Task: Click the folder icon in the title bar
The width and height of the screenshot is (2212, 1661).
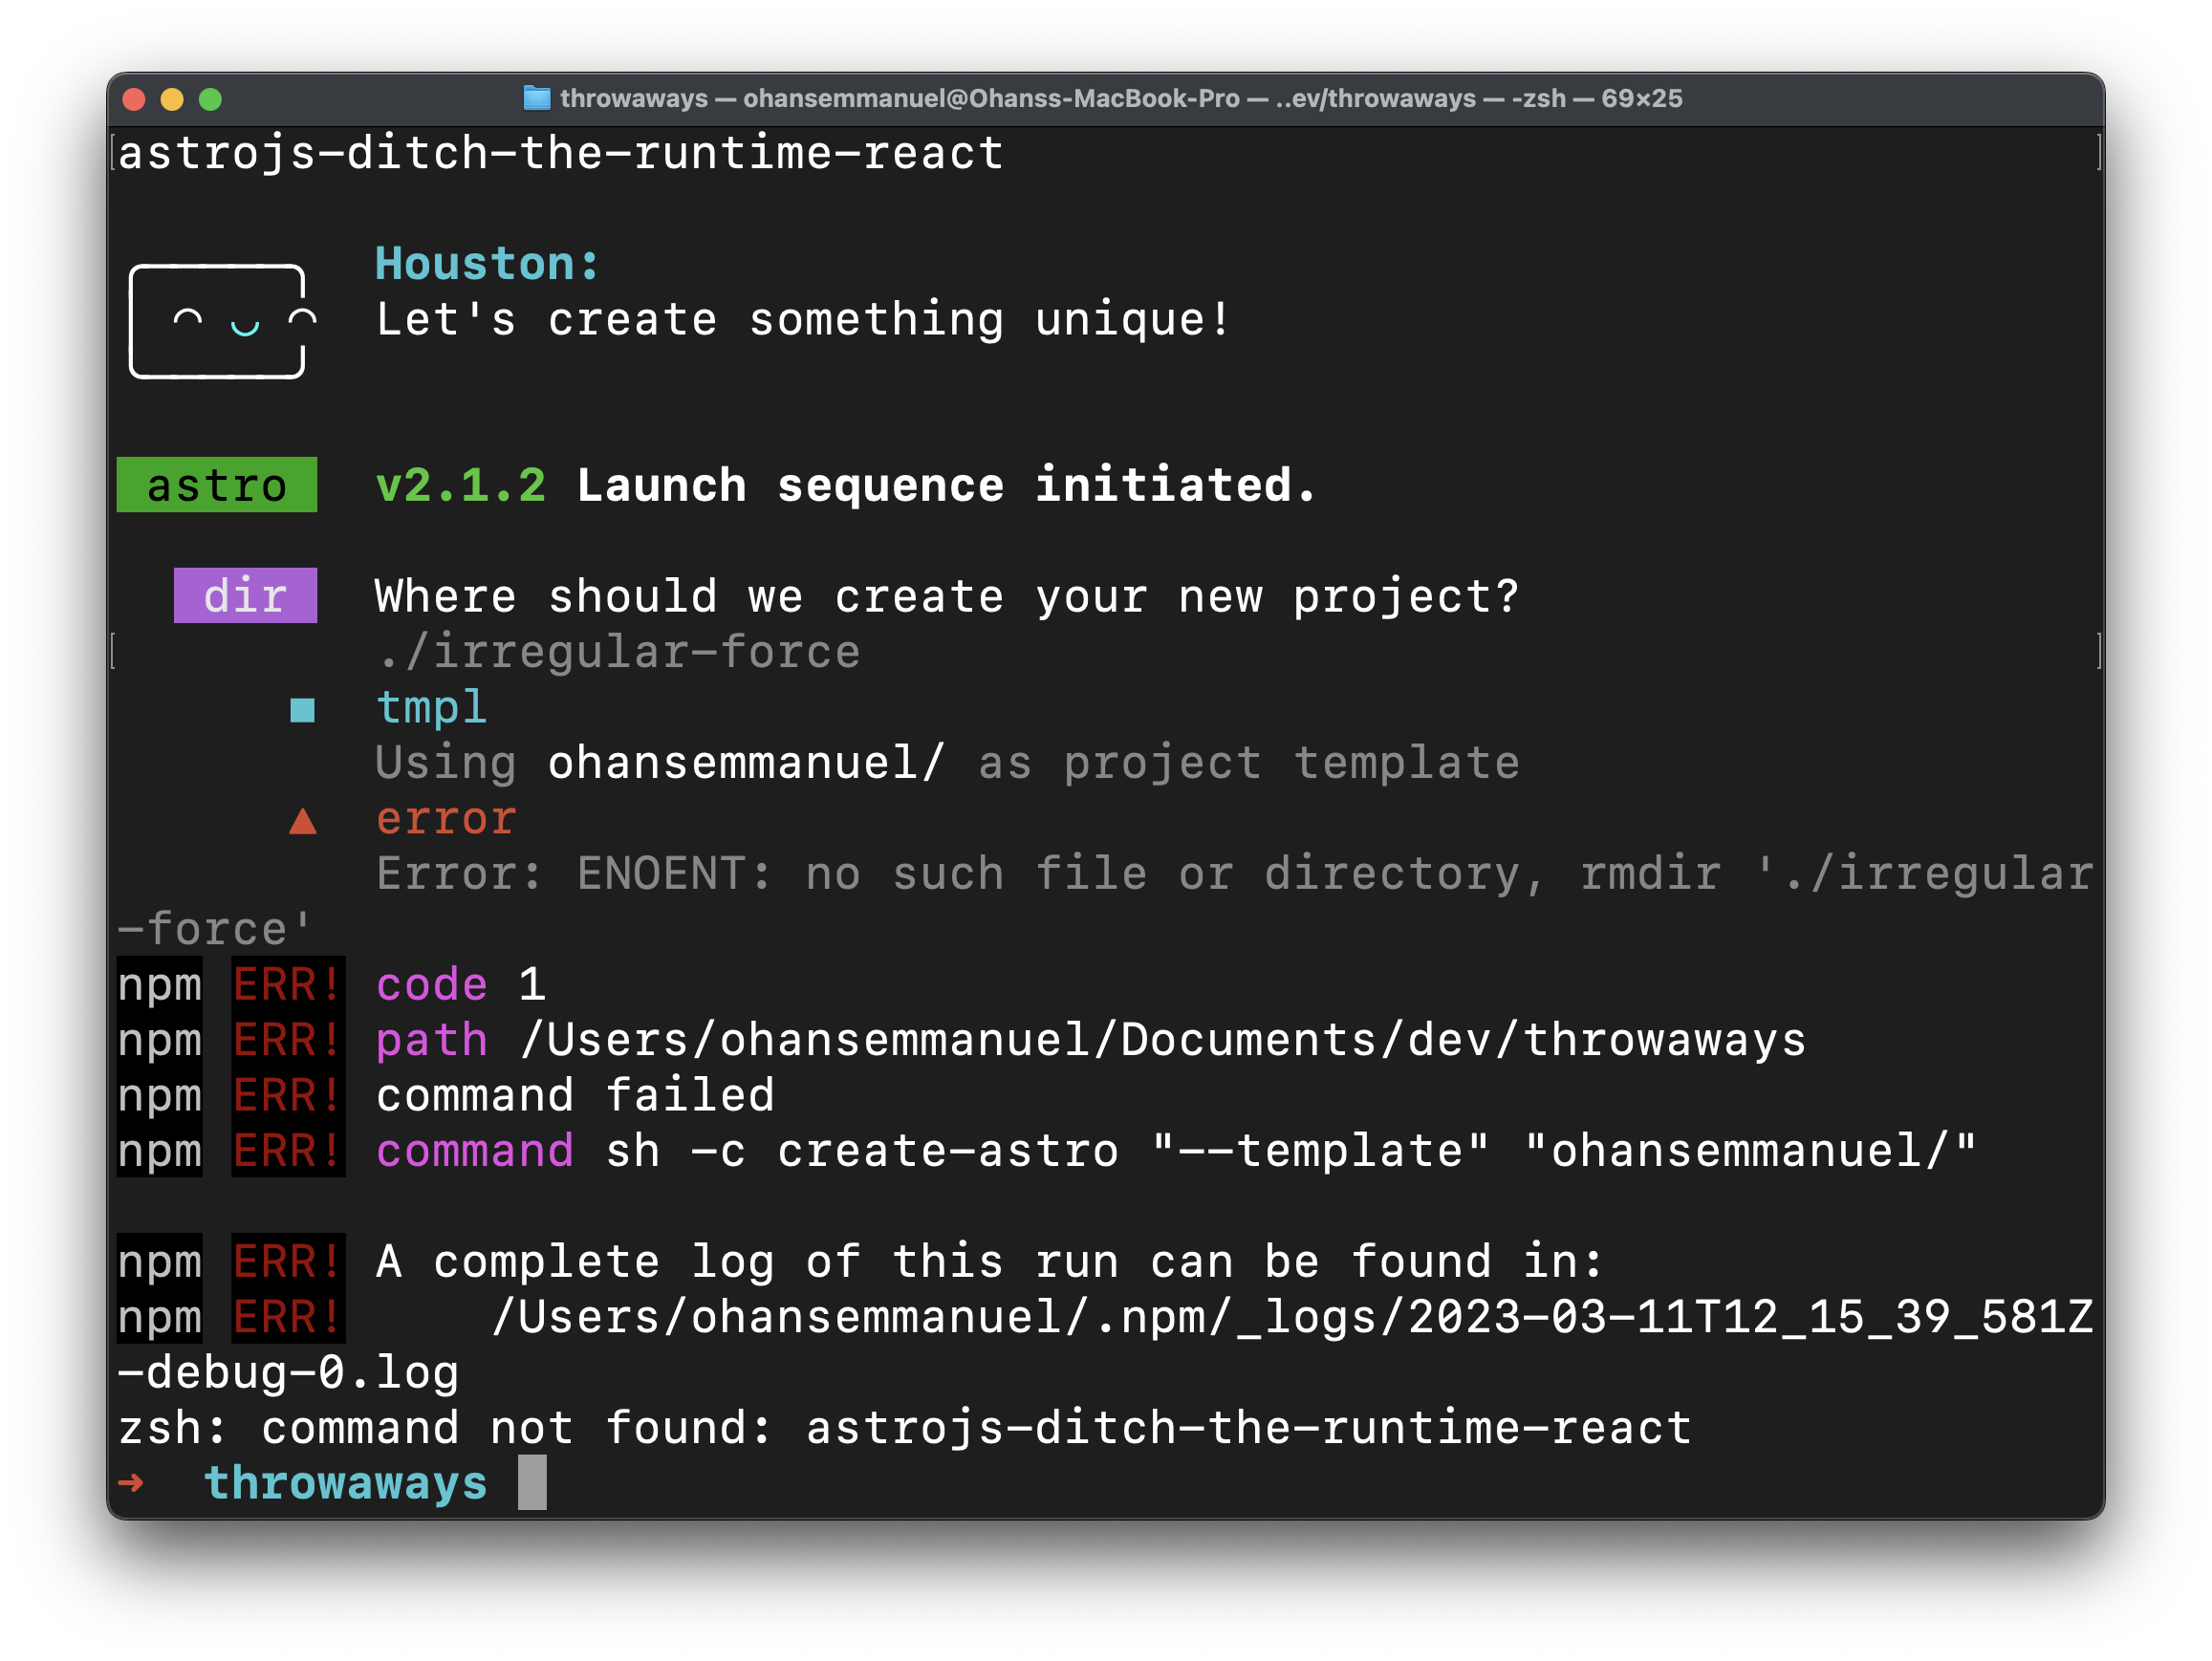Action: coord(537,98)
